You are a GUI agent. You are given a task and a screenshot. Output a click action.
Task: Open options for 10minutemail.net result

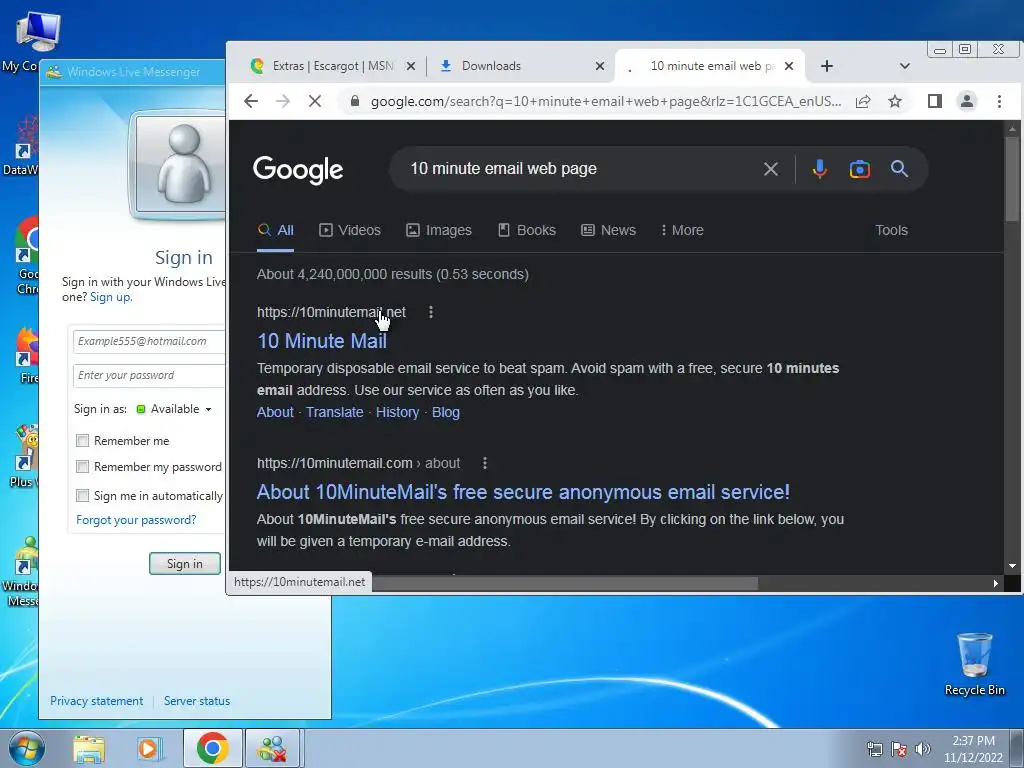pyautogui.click(x=430, y=312)
